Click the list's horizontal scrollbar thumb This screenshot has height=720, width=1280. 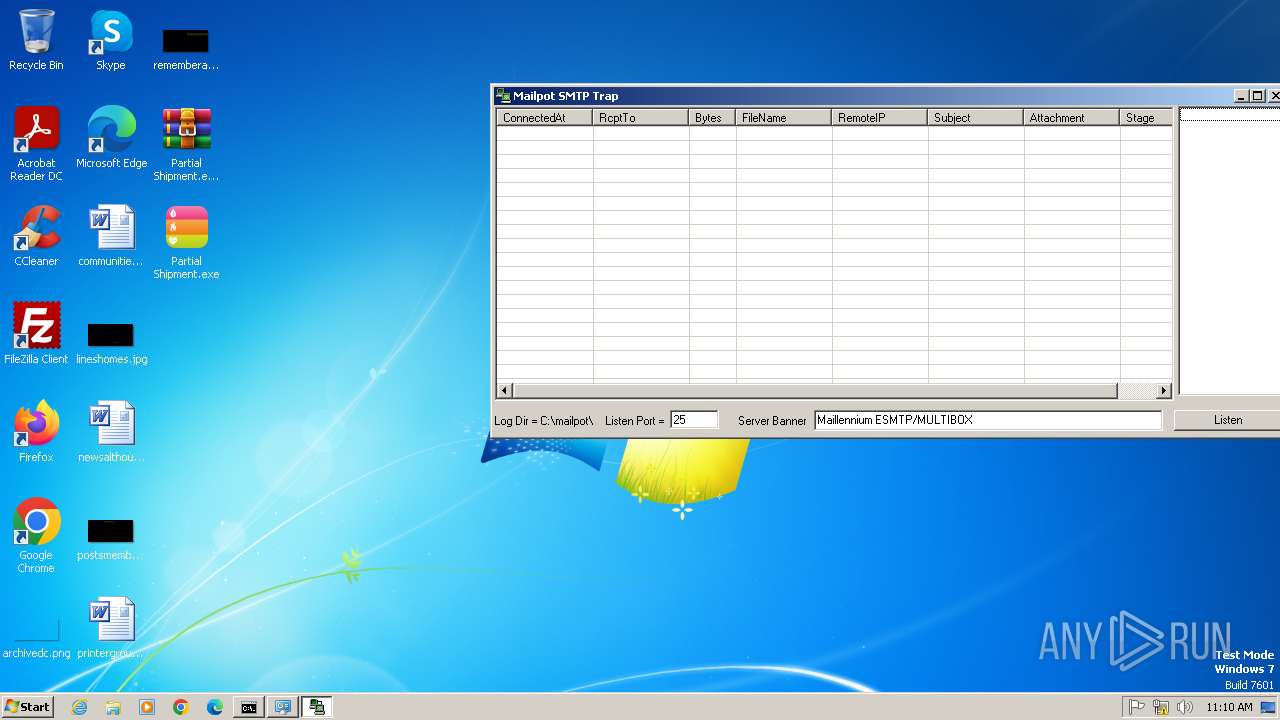point(815,391)
